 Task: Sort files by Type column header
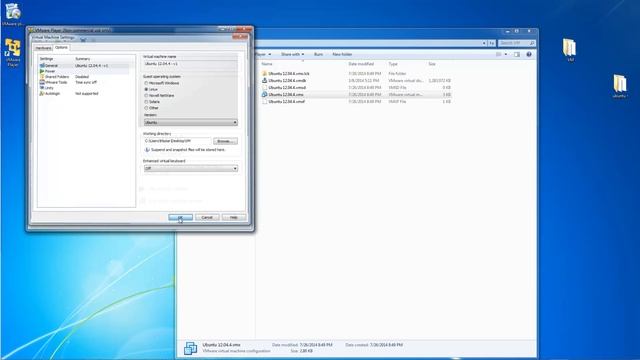click(x=393, y=64)
